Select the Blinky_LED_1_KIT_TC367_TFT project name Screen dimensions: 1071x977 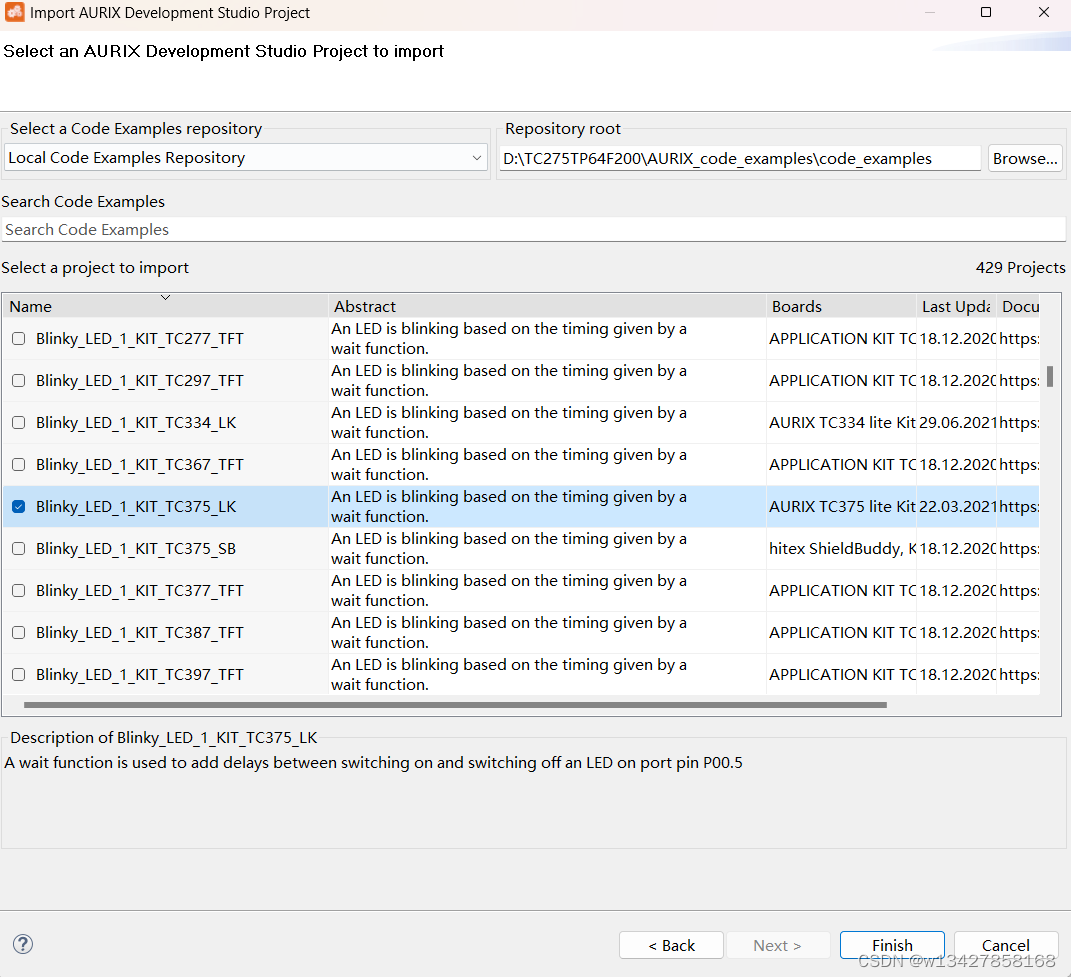point(139,465)
